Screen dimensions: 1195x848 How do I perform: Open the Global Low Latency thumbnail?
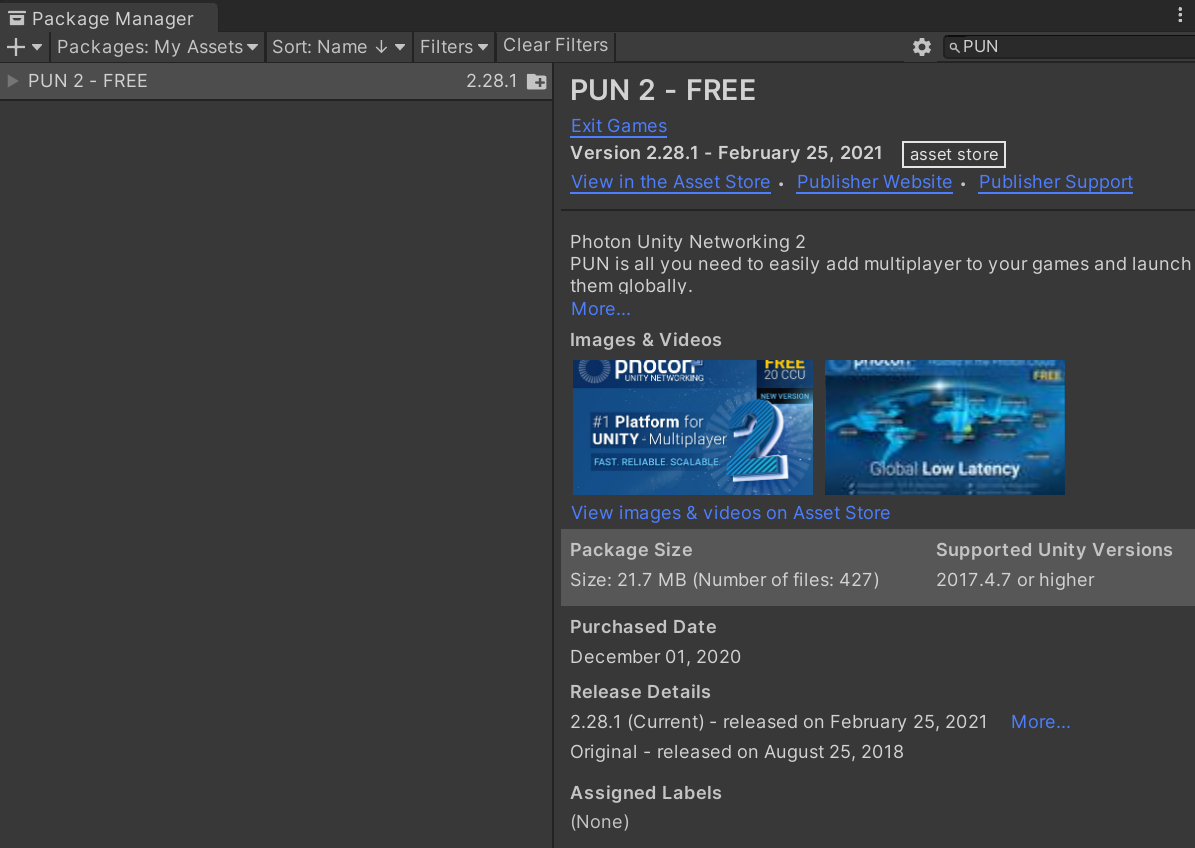point(944,427)
